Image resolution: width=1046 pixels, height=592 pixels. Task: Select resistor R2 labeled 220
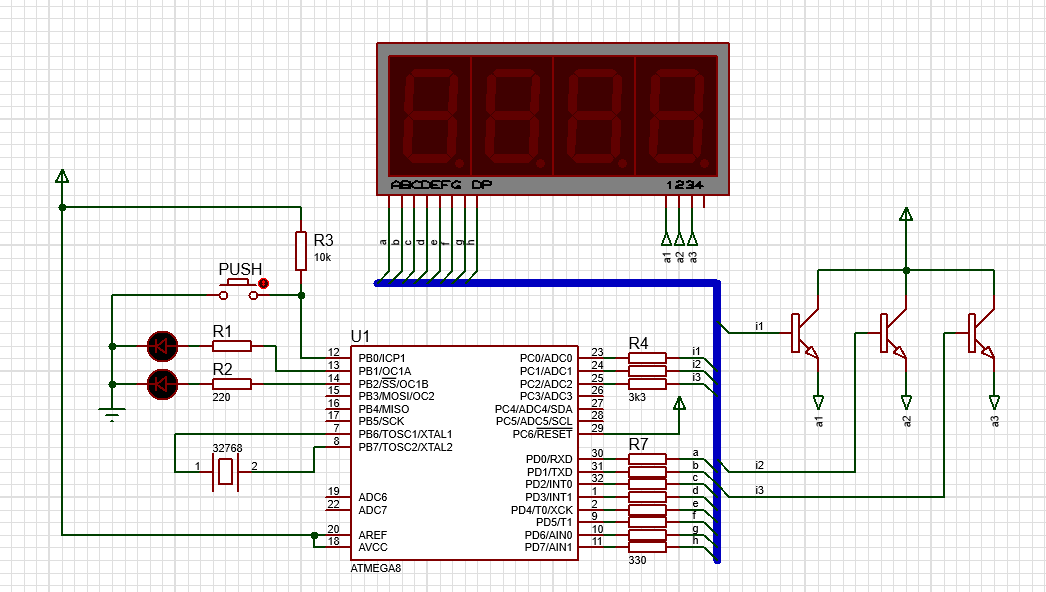point(232,384)
